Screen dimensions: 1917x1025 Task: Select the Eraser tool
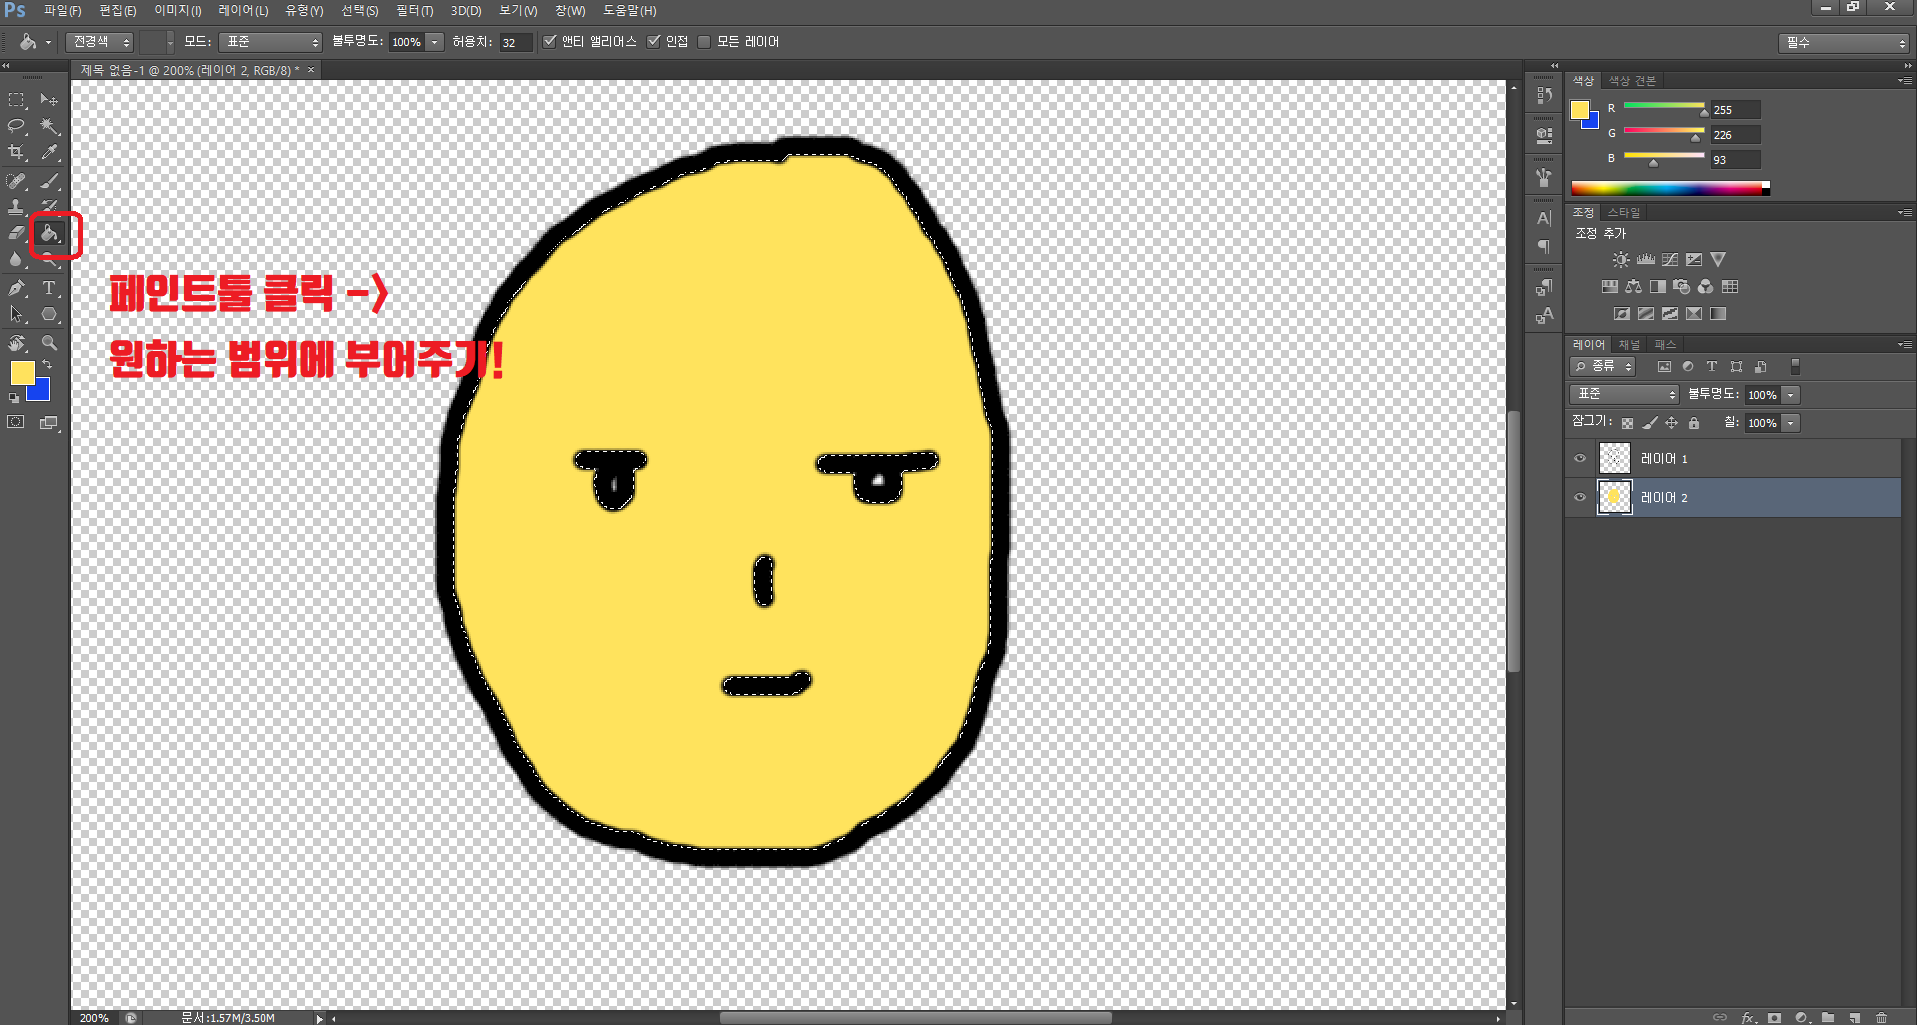coord(17,233)
